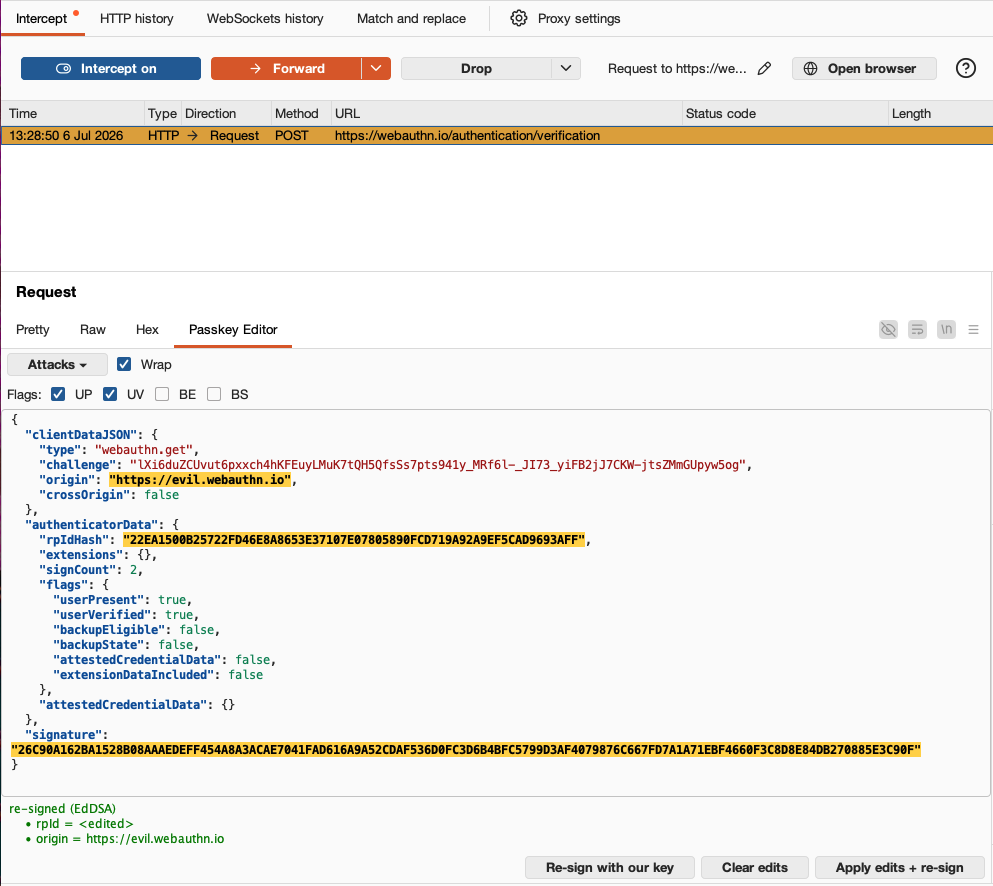The height and width of the screenshot is (886, 993).
Task: Click the signCount value 2
Action: 134,570
